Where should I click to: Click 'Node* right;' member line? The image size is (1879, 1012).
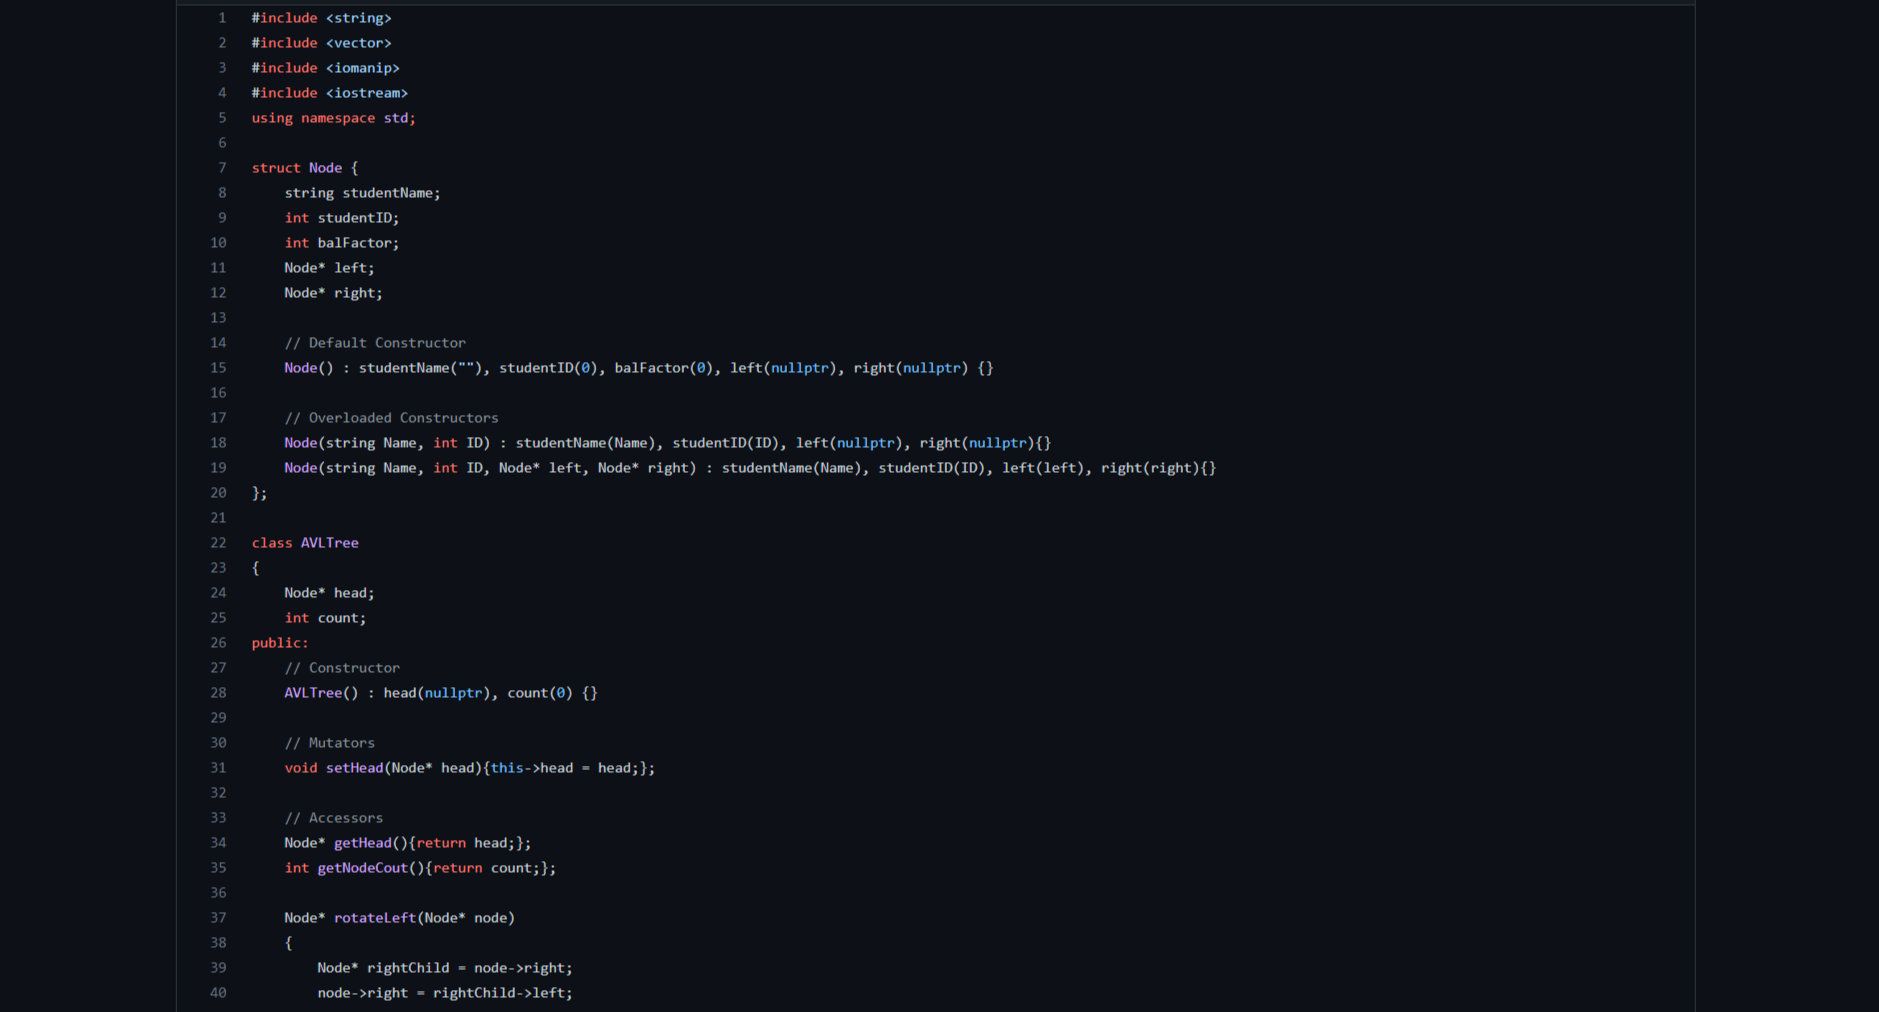333,293
